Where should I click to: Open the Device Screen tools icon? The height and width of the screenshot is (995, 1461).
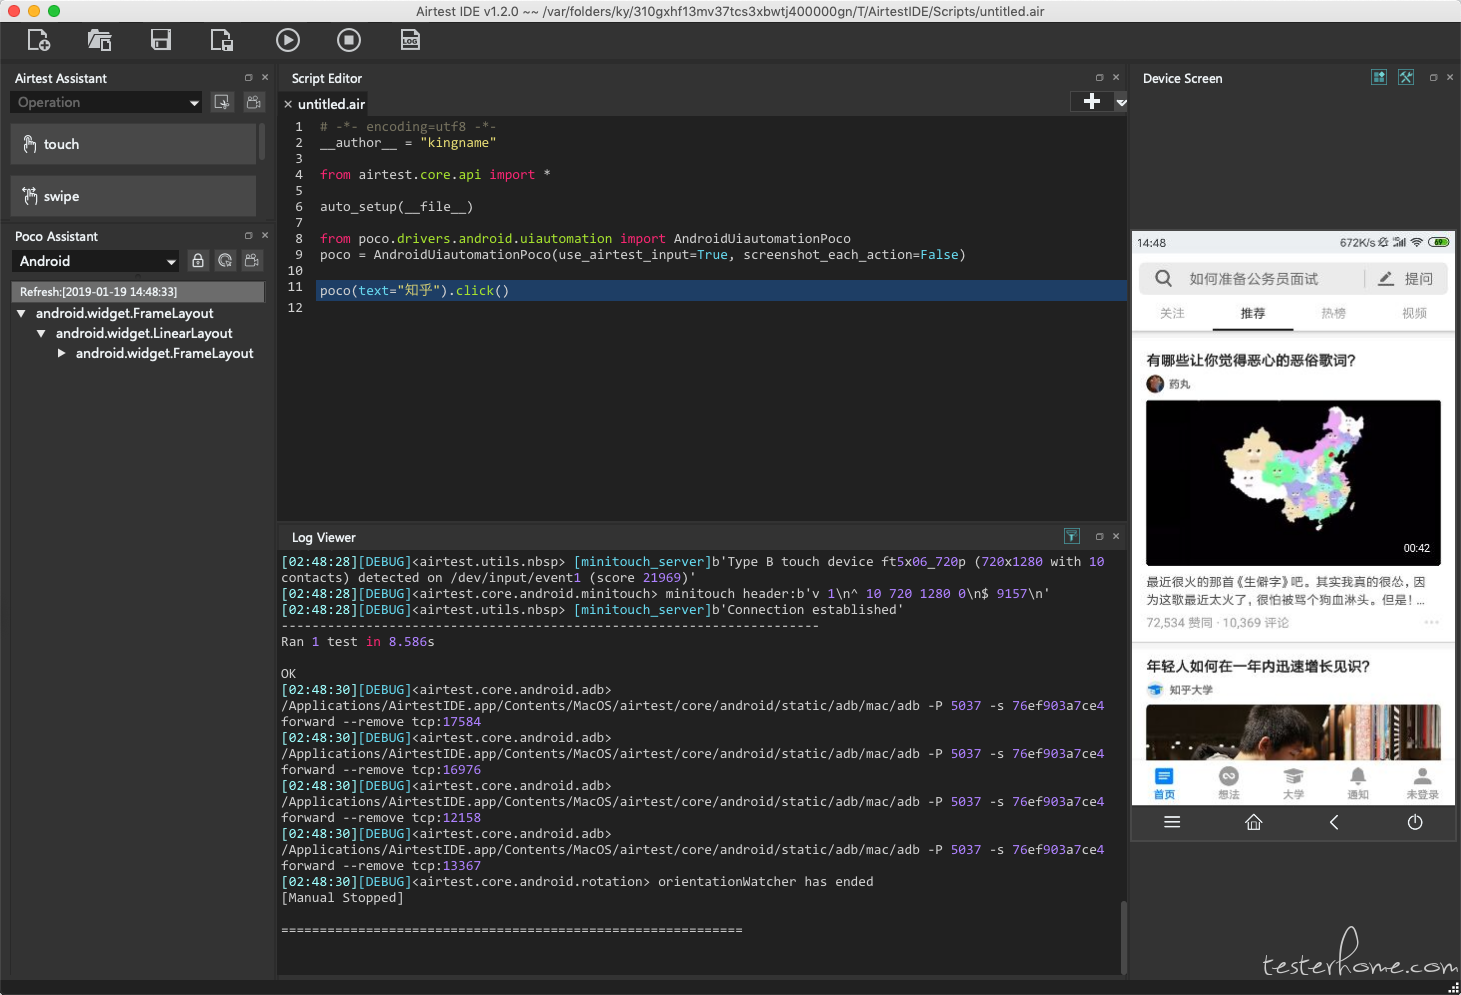point(1406,77)
